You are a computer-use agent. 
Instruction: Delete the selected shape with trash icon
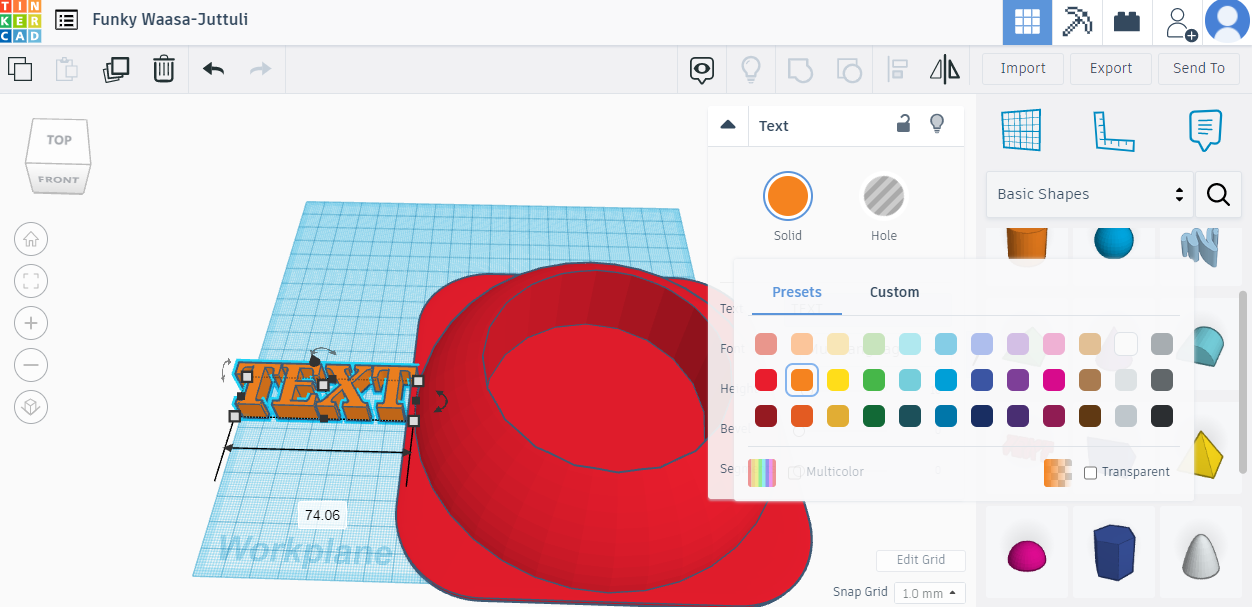164,69
